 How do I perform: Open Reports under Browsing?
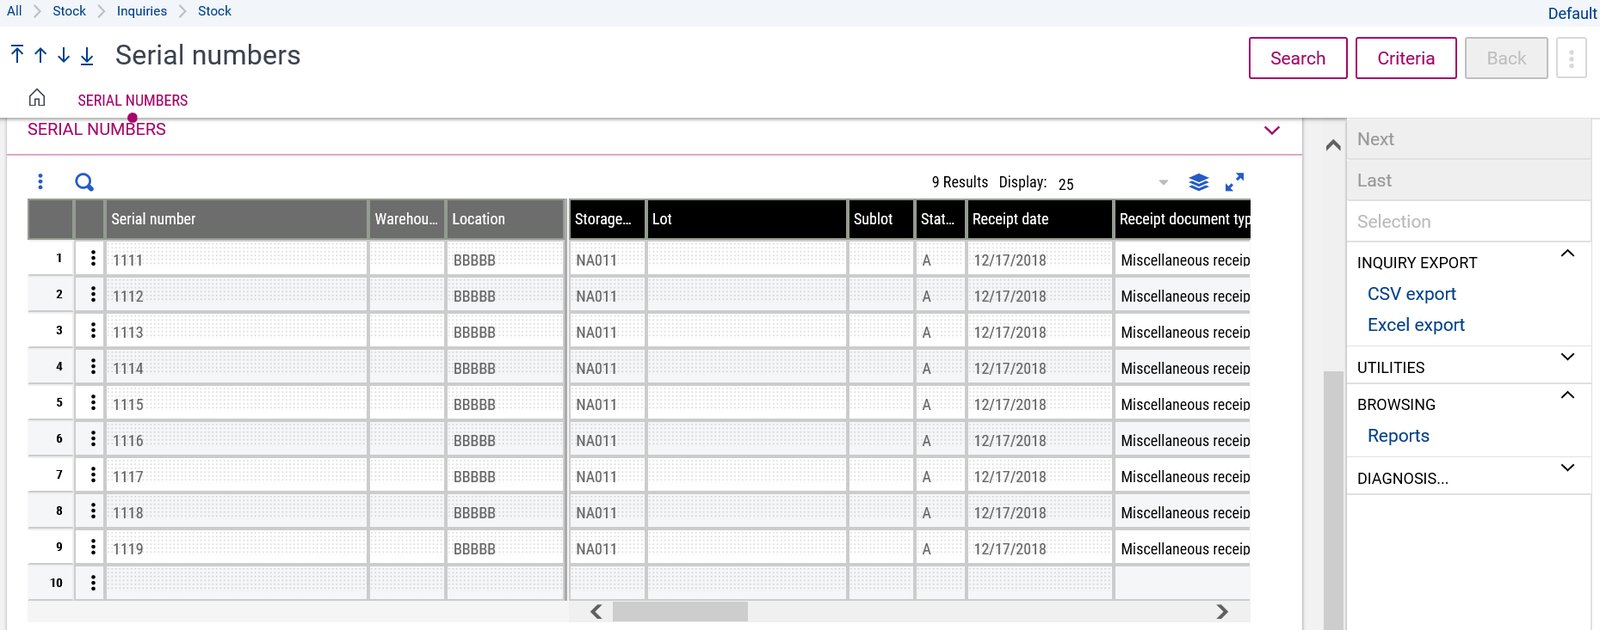[1398, 435]
